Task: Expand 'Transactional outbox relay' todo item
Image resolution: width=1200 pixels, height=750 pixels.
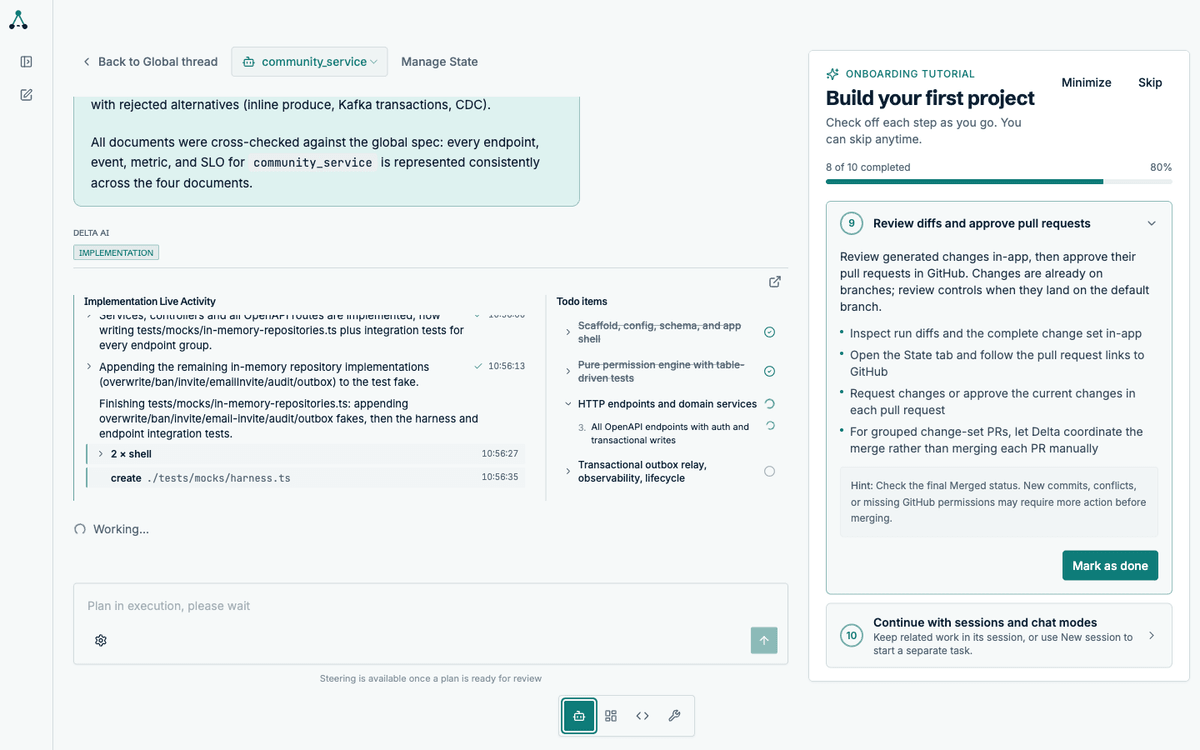Action: (568, 471)
